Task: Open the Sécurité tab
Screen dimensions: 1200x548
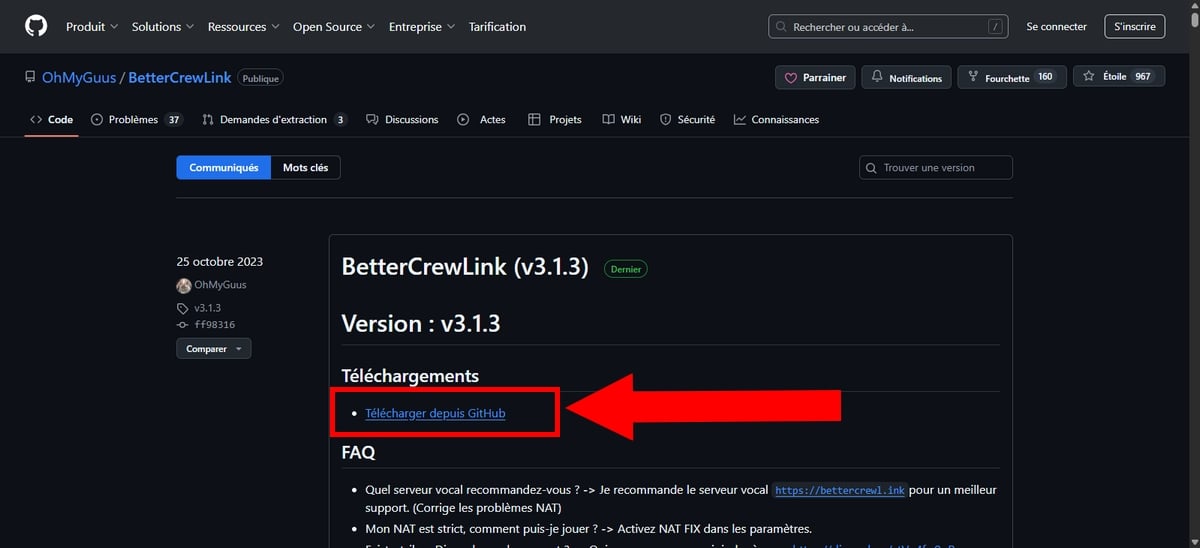Action: [687, 119]
